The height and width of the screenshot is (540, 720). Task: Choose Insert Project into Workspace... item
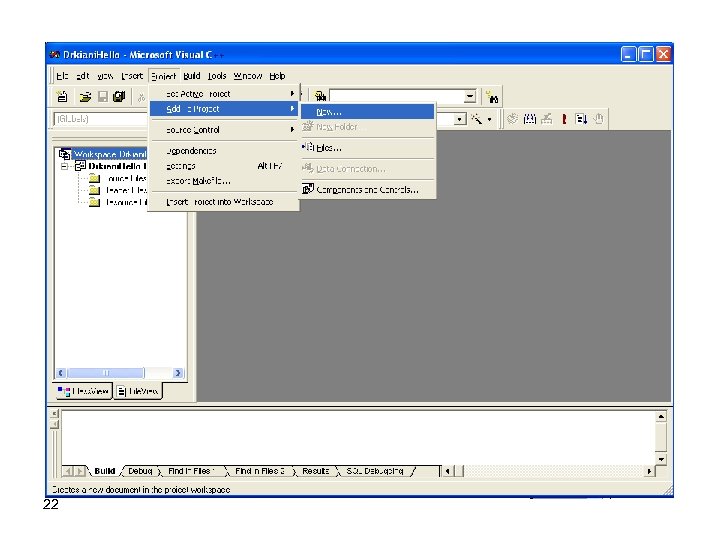pyautogui.click(x=224, y=202)
